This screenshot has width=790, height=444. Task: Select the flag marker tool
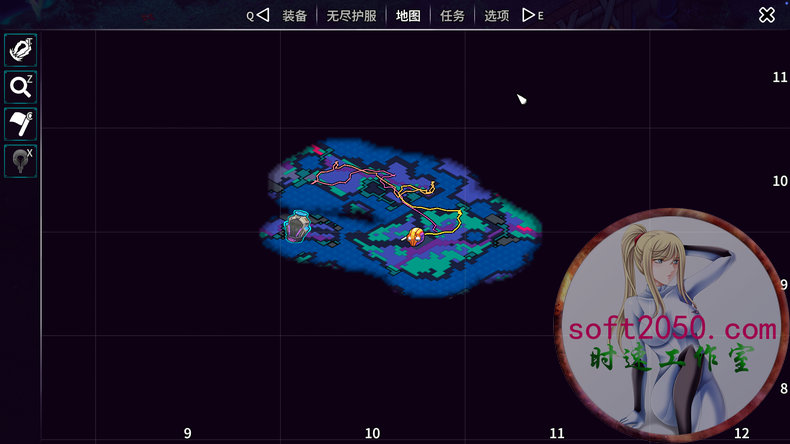point(21,124)
